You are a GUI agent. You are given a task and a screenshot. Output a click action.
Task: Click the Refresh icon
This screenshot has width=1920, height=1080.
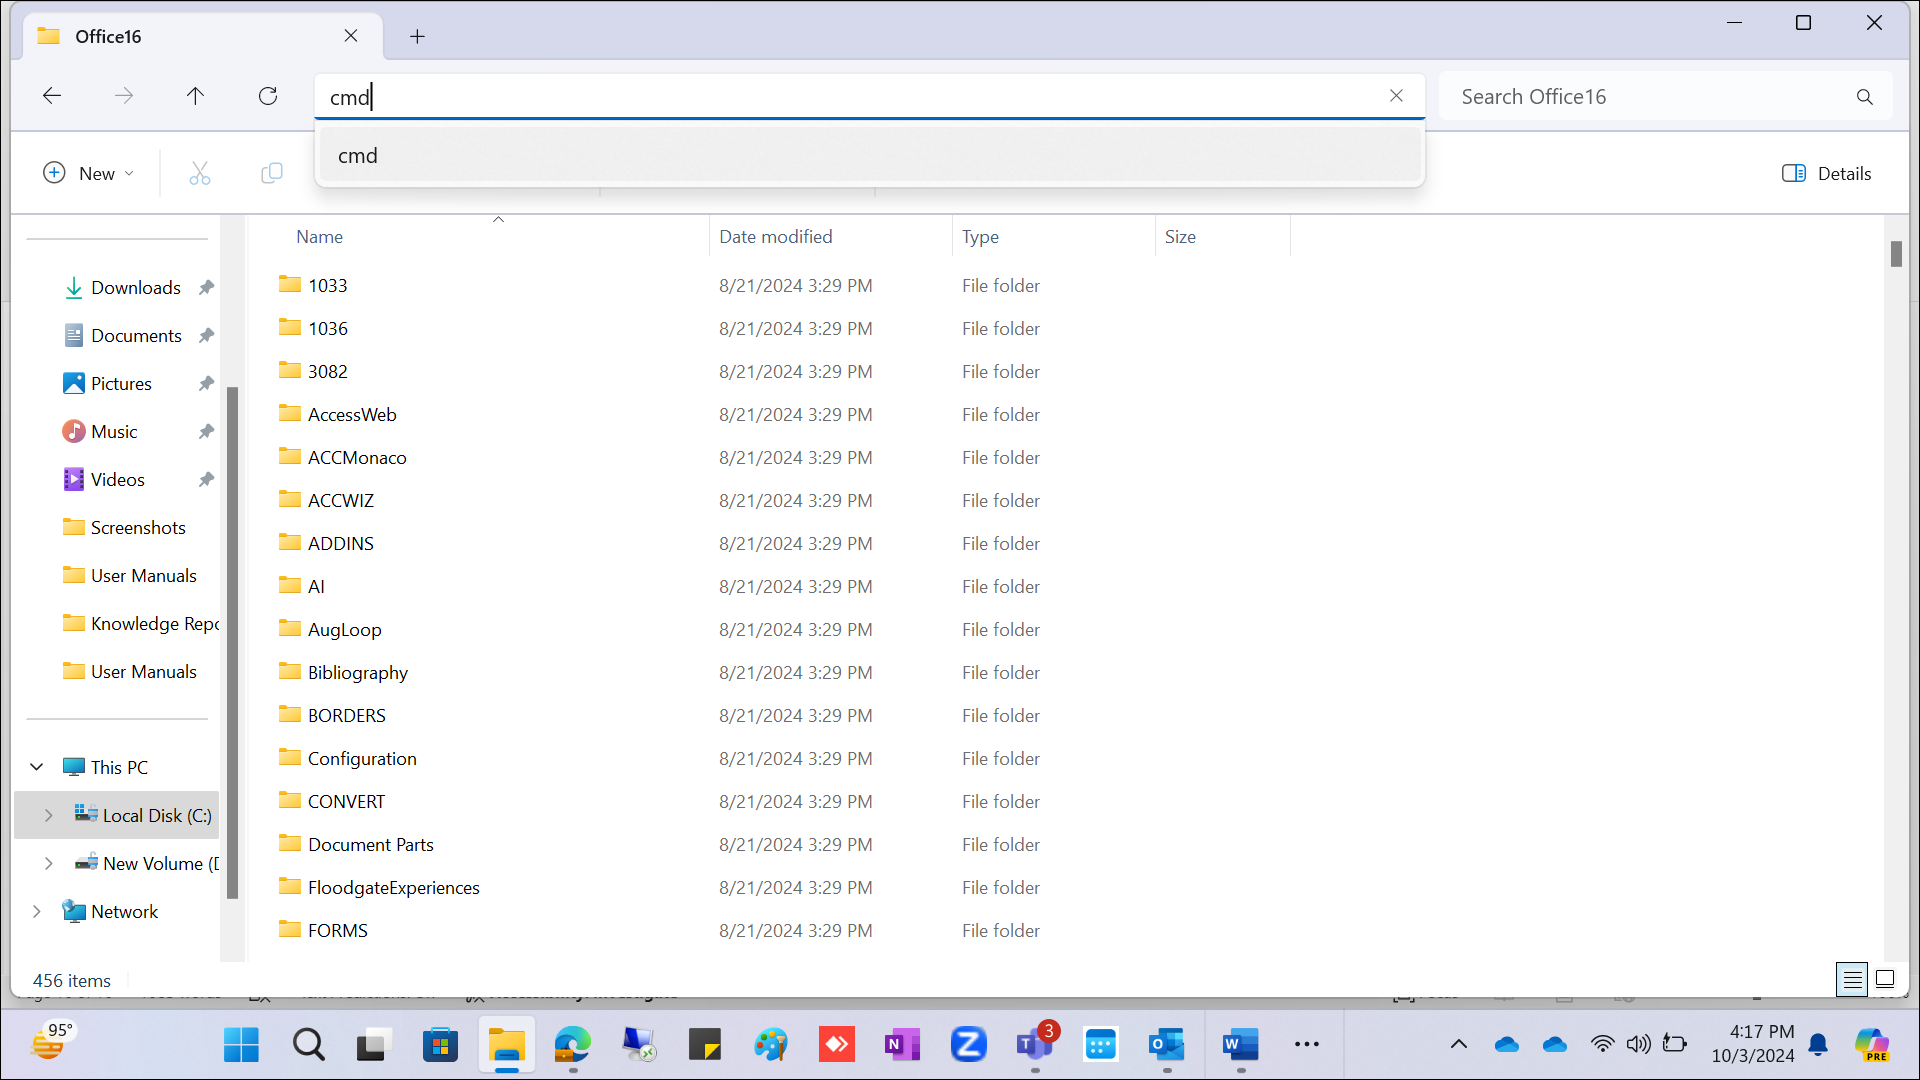pos(268,96)
